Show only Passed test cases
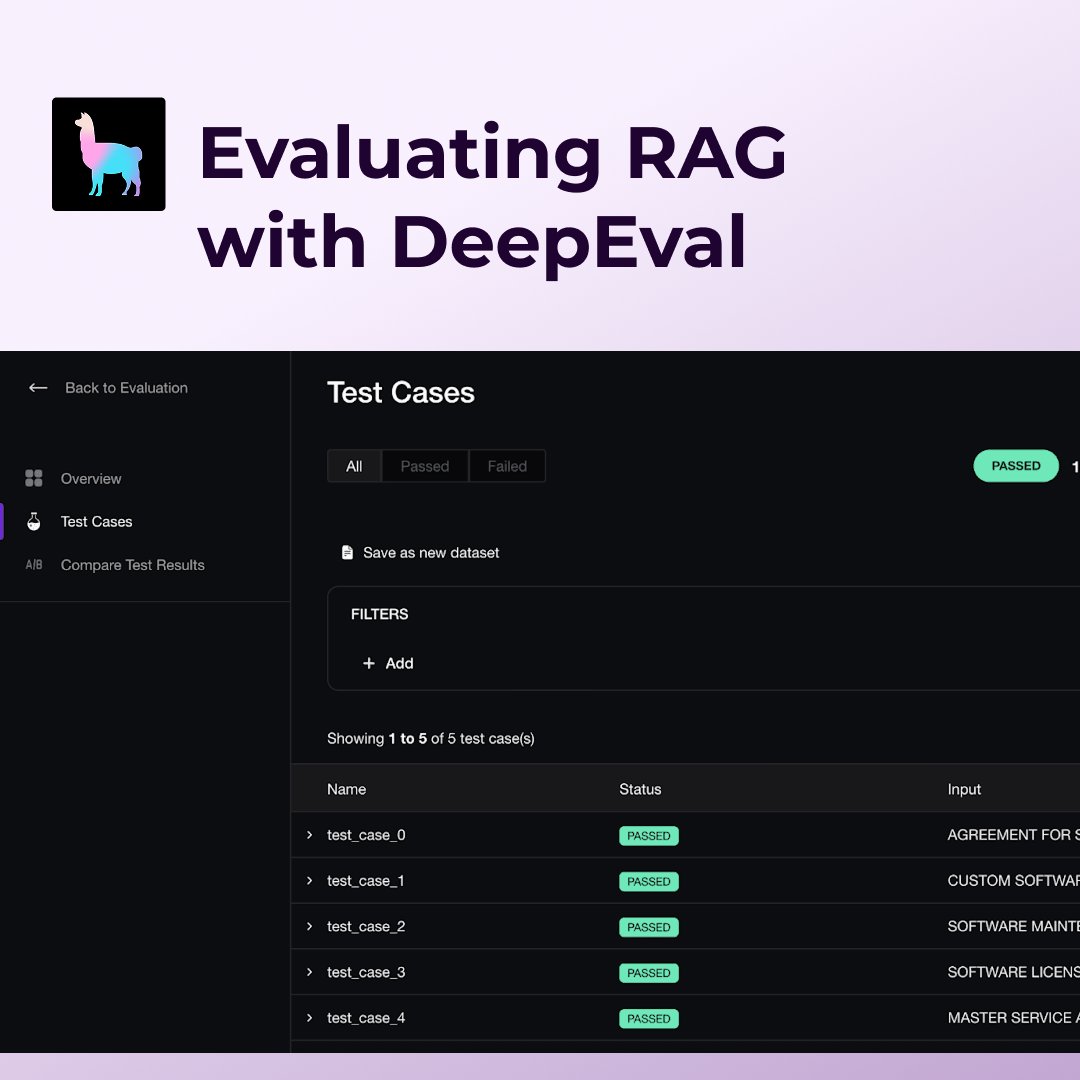The image size is (1080, 1080). point(425,466)
